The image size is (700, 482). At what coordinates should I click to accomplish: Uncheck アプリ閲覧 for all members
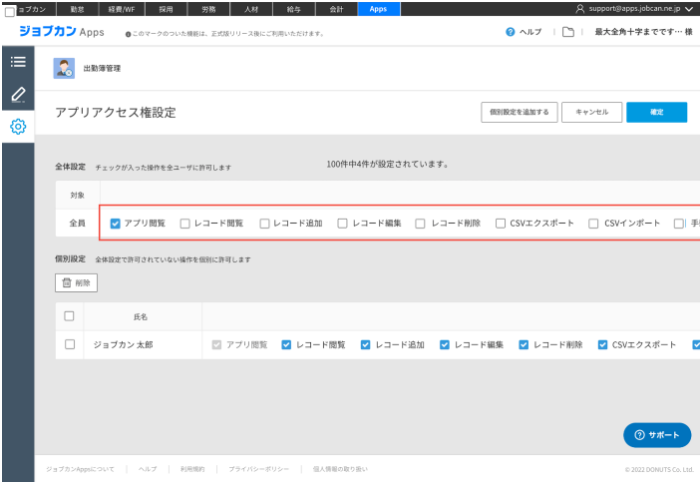(115, 224)
